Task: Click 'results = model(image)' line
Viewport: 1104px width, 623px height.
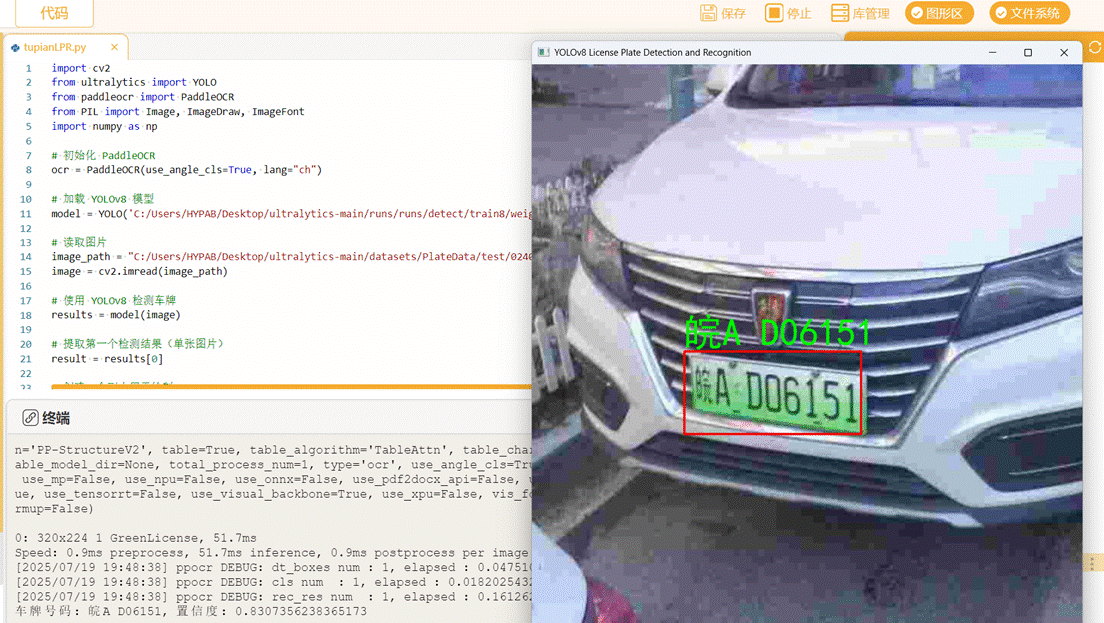Action: [x=116, y=315]
